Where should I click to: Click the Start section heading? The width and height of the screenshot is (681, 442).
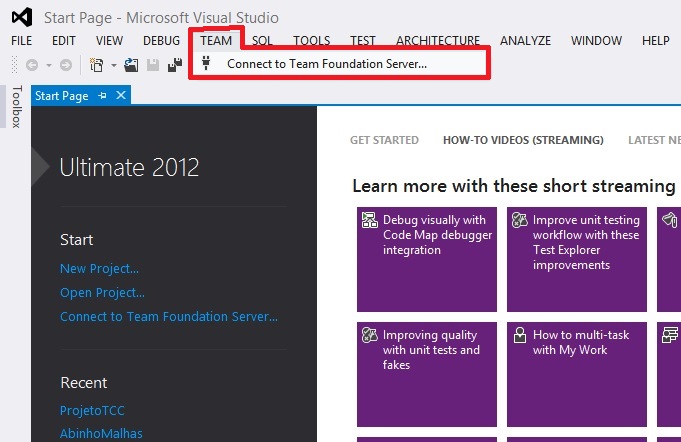(x=77, y=240)
